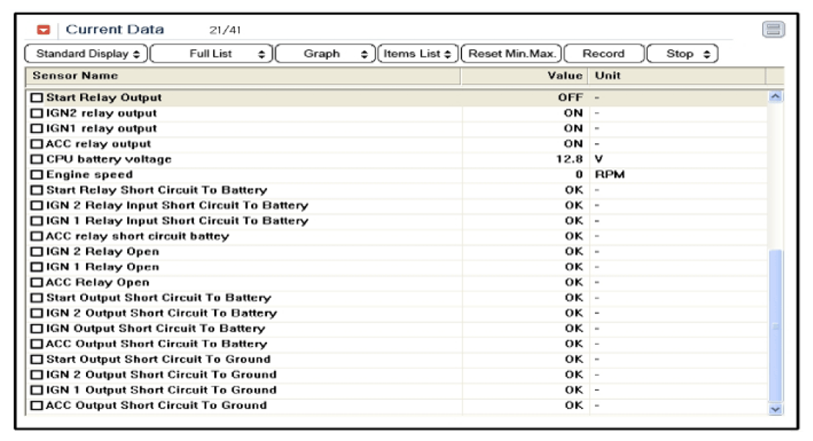Open the Standard Display dropdown
Viewport: 813px width, 441px height.
click(x=87, y=54)
